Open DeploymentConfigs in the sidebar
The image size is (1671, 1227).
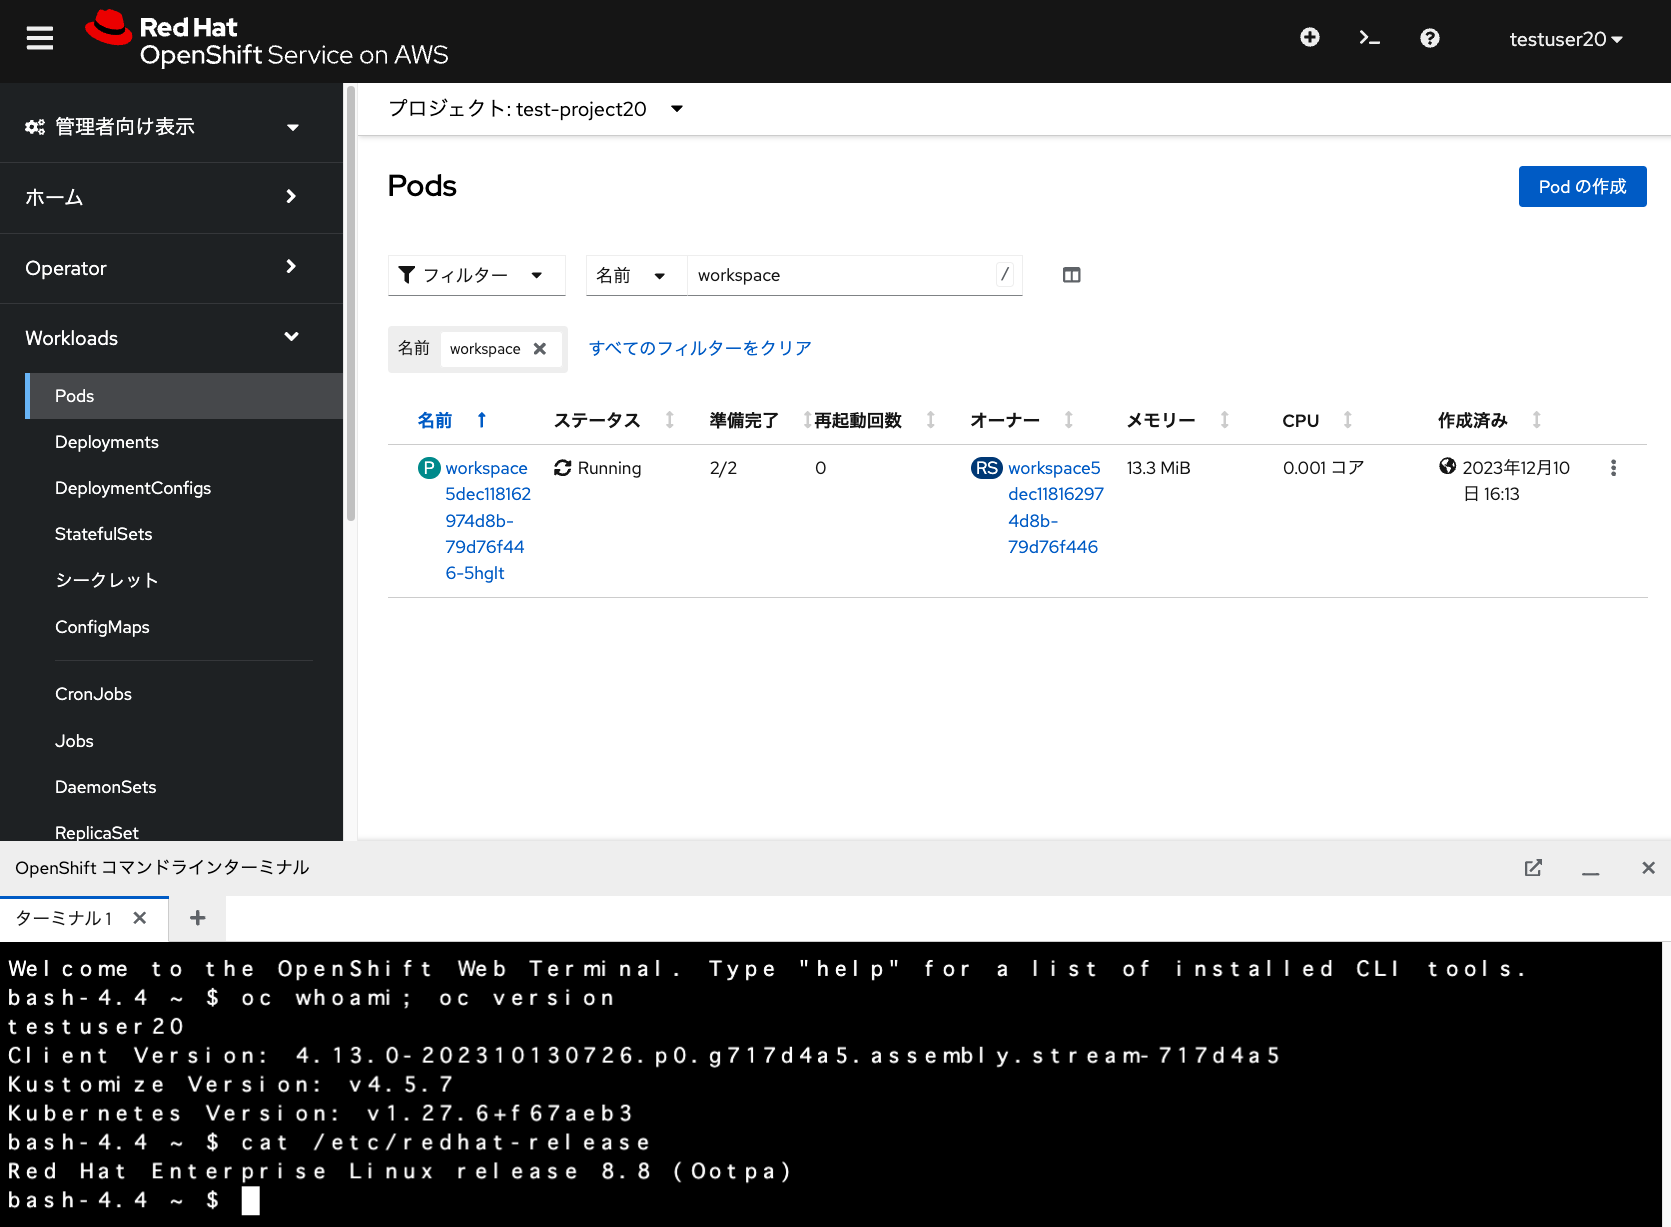point(133,488)
